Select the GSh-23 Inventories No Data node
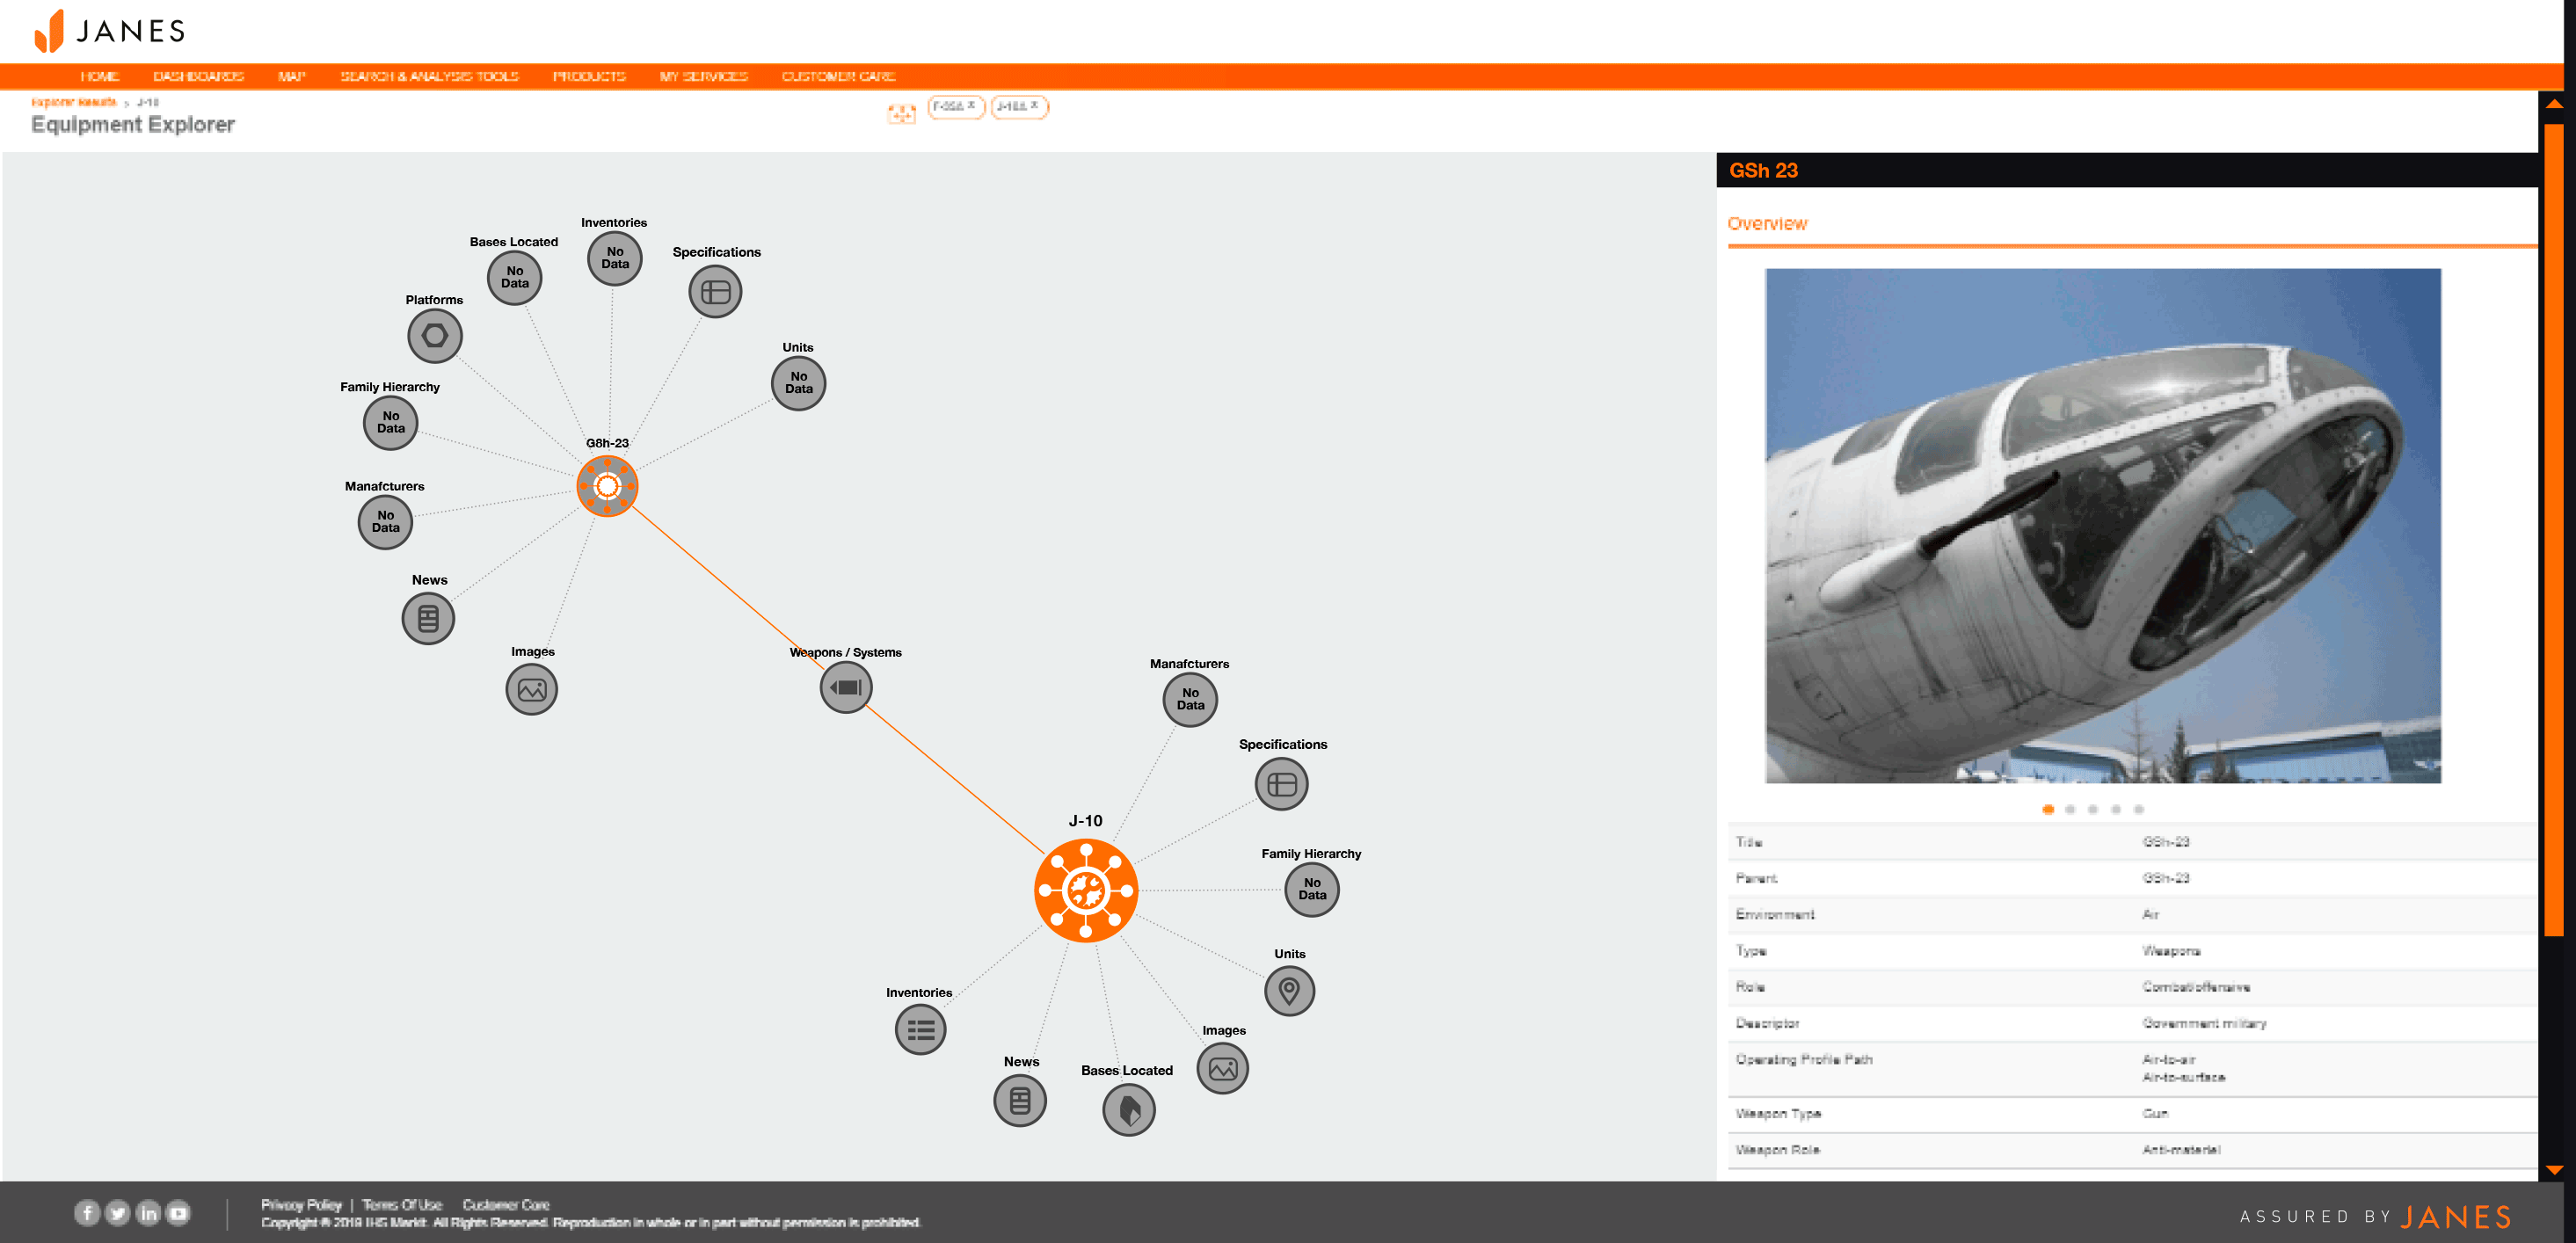 point(615,258)
